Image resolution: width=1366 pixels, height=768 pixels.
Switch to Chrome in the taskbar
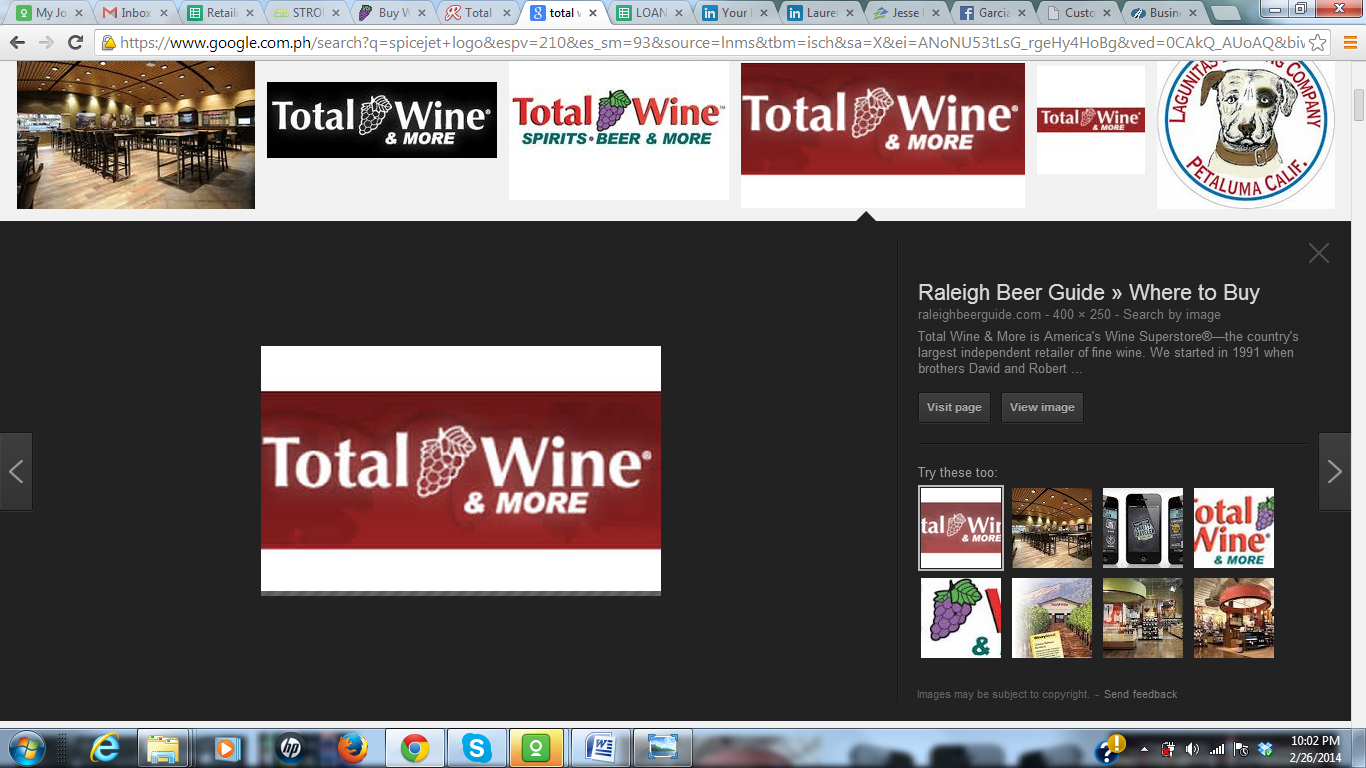pyautogui.click(x=414, y=748)
